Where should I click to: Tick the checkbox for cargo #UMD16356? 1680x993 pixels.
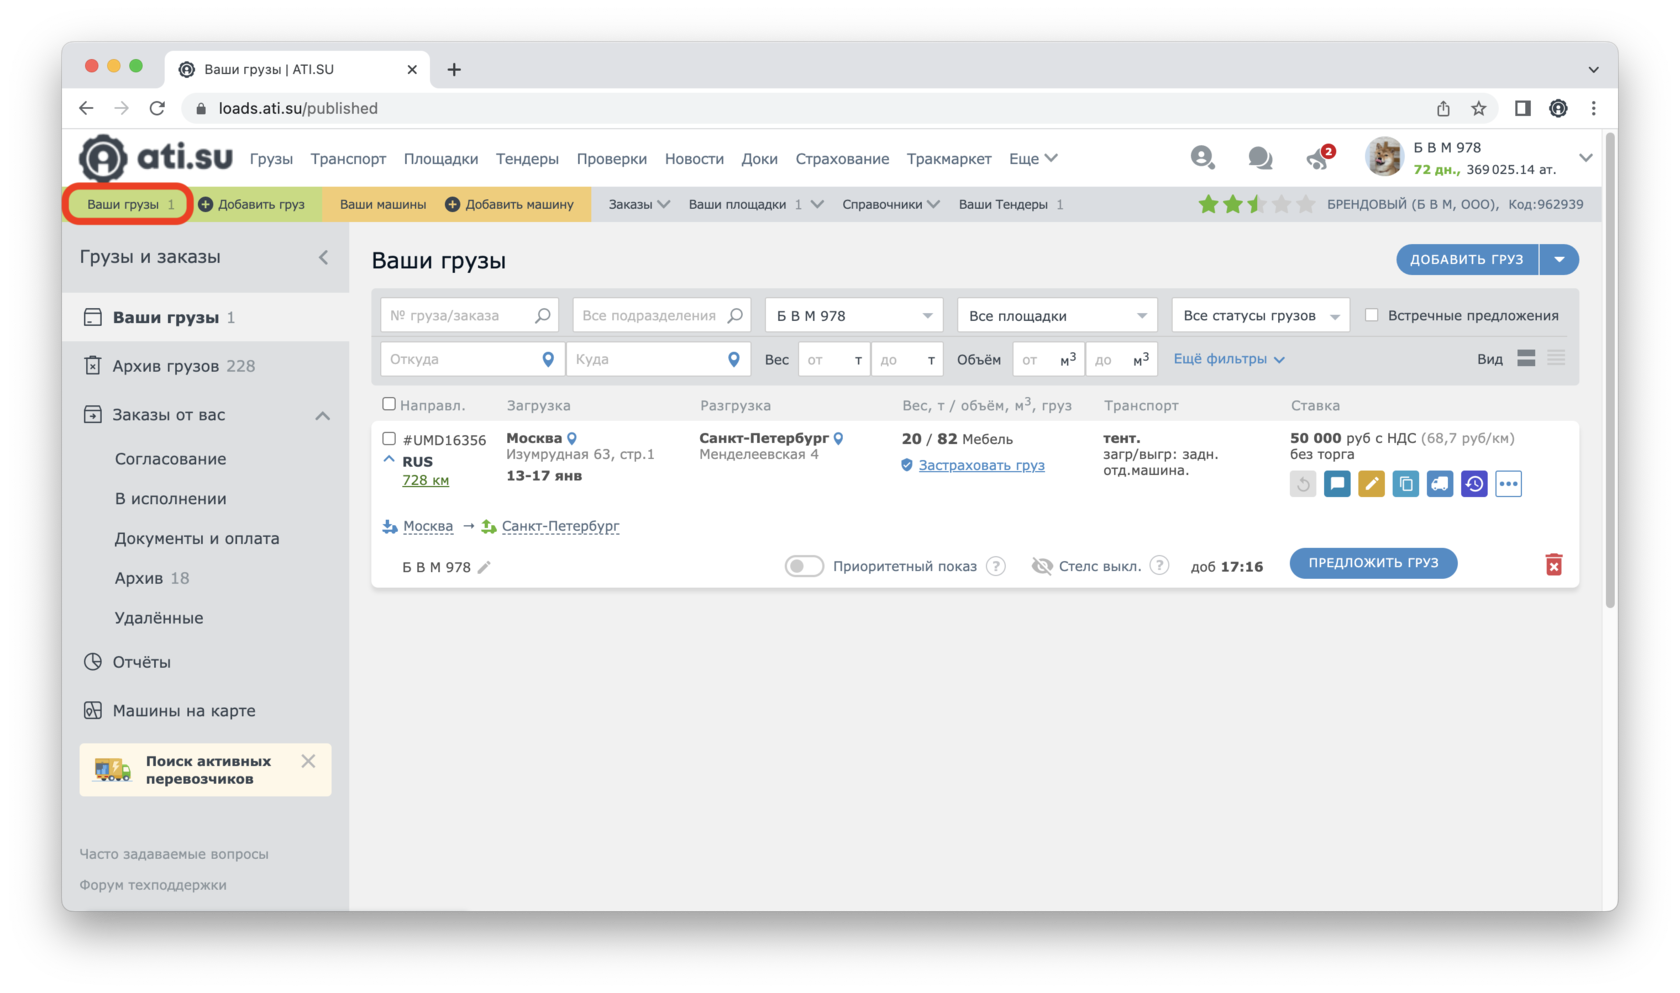[389, 438]
